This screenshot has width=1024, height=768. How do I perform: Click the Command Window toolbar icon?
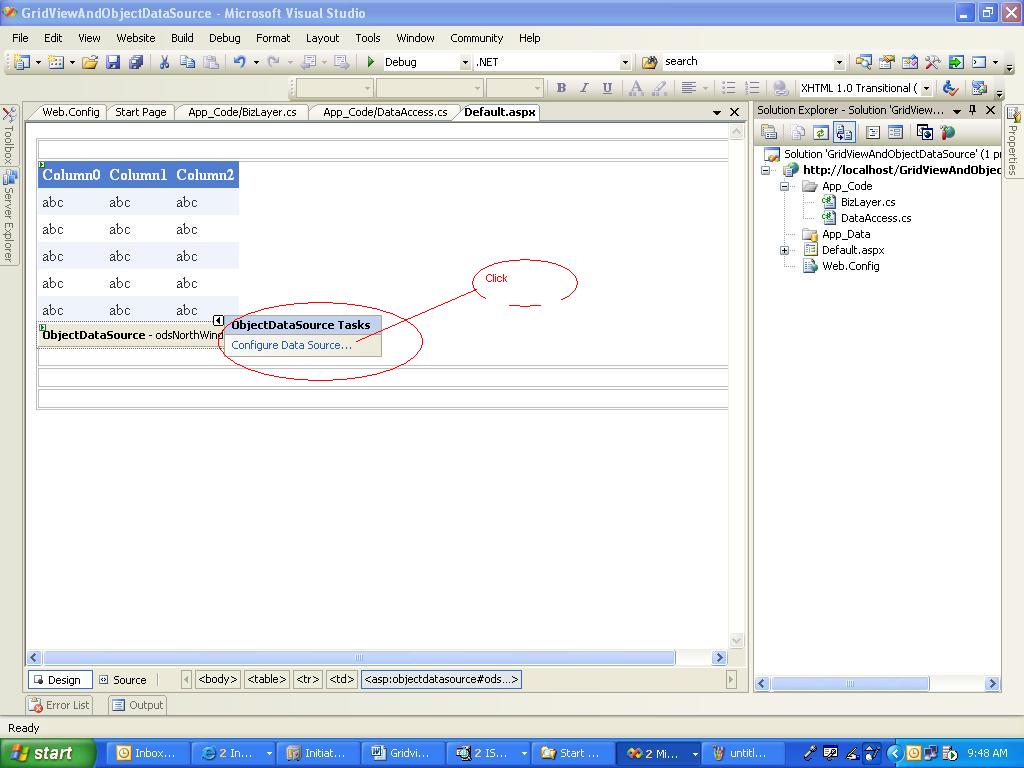[978, 62]
